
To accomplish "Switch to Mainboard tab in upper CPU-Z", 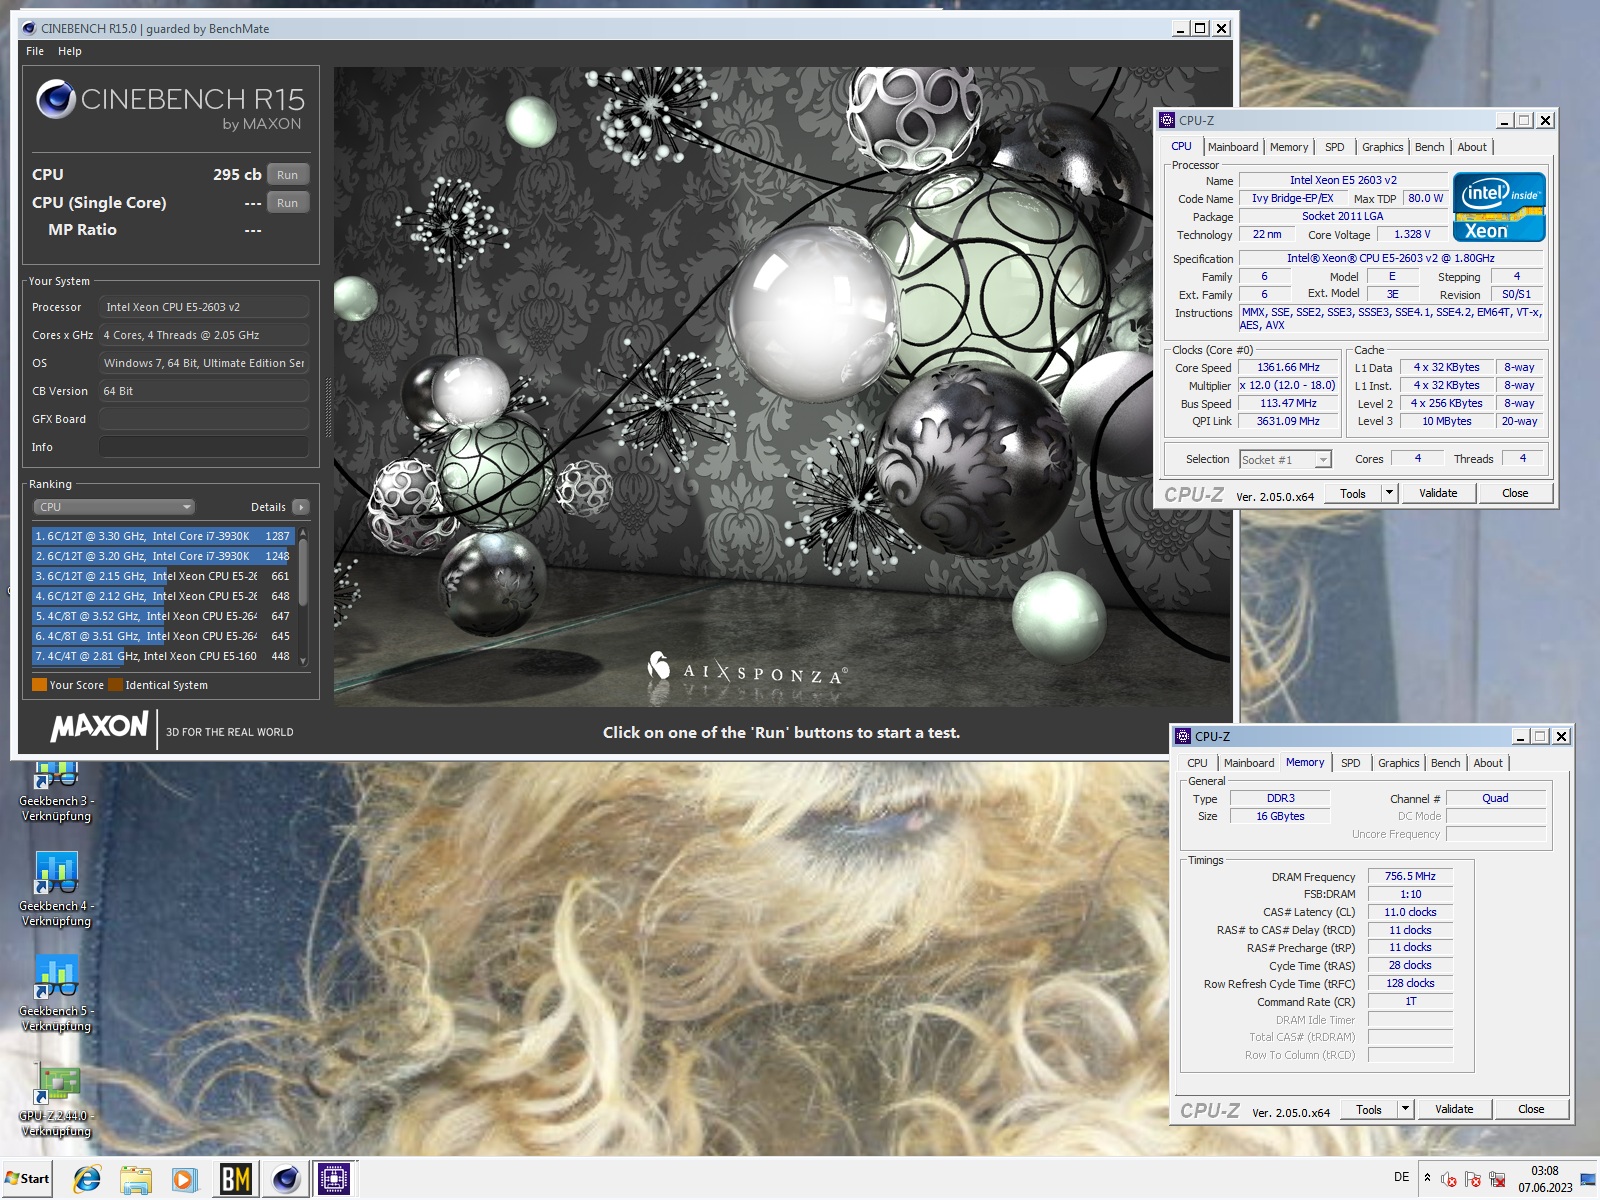I will pos(1233,147).
